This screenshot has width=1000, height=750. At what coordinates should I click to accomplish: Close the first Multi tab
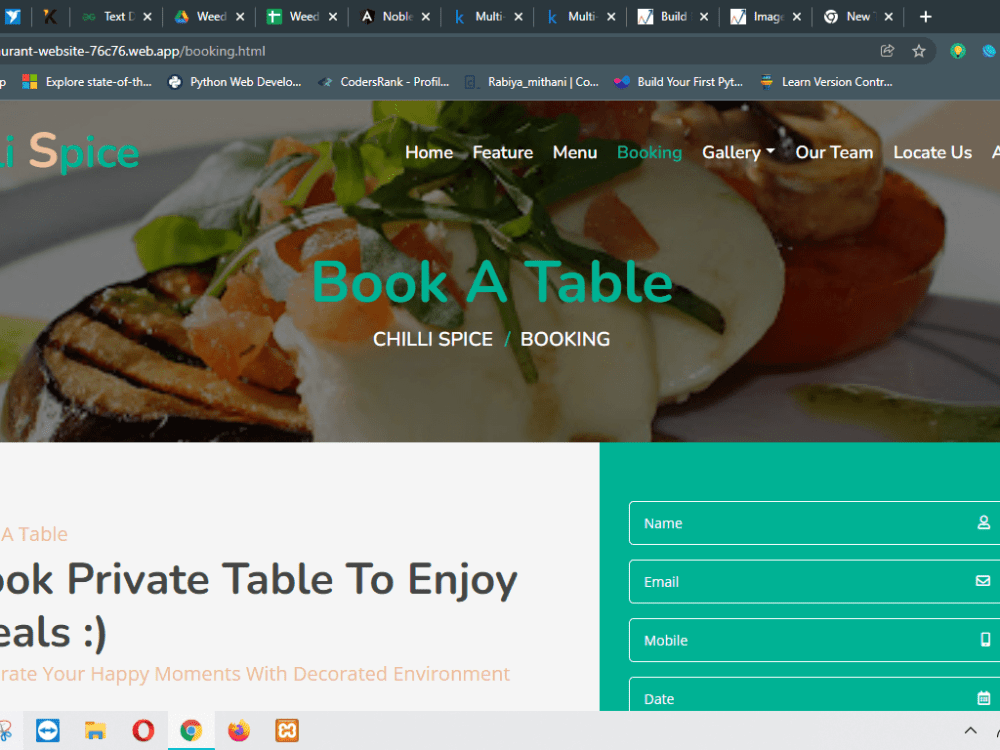click(518, 17)
